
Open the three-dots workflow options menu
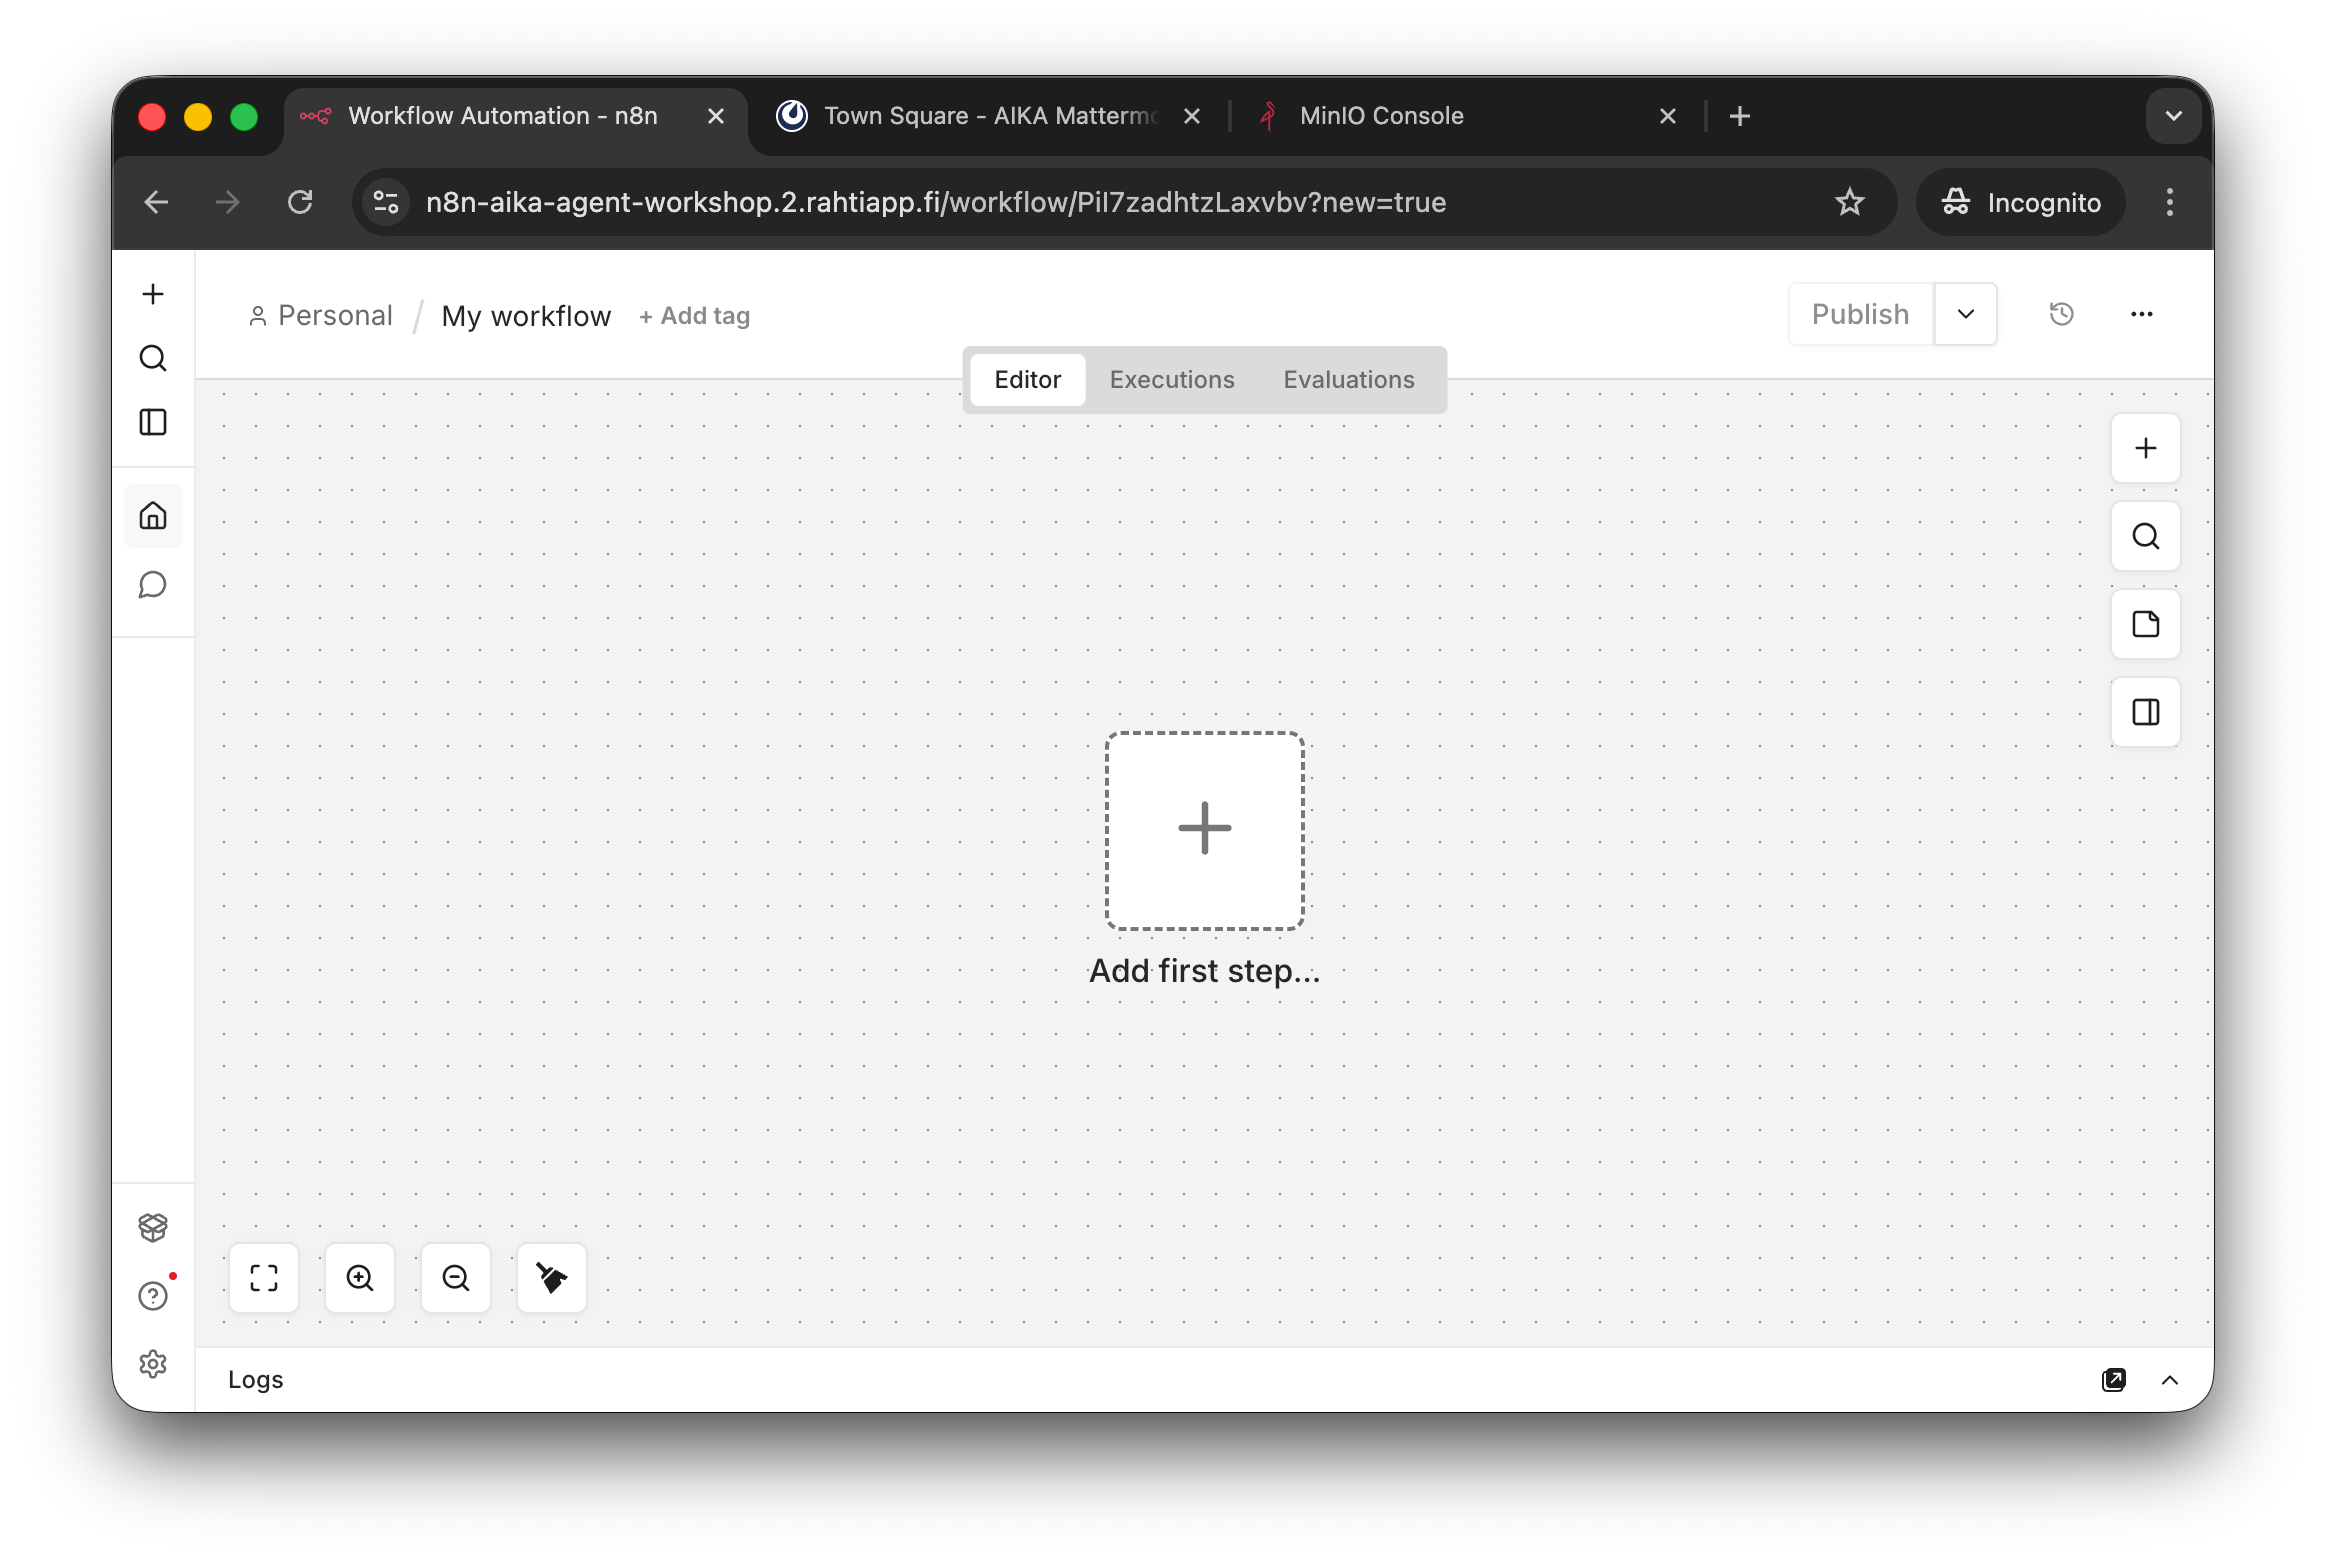click(x=2141, y=314)
